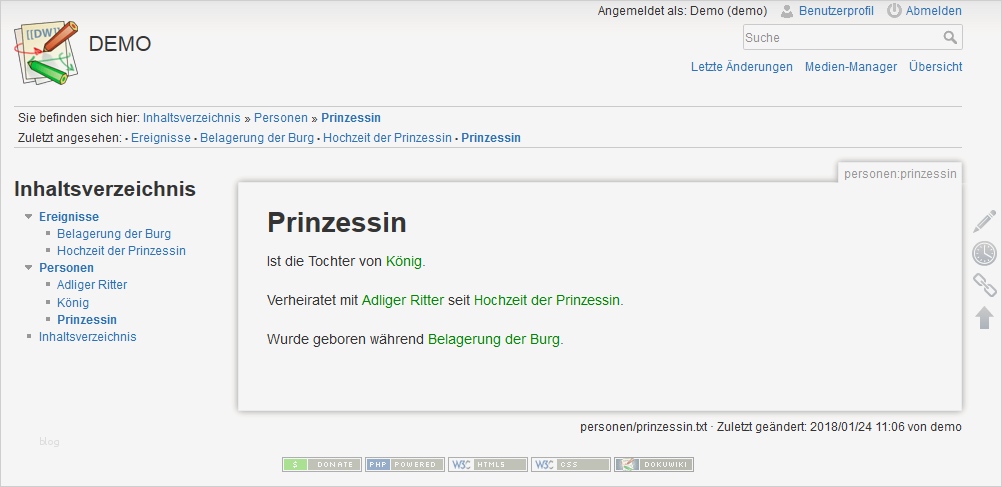
Task: Follow Hochzeit der Prinzessin article link
Action: 546,300
